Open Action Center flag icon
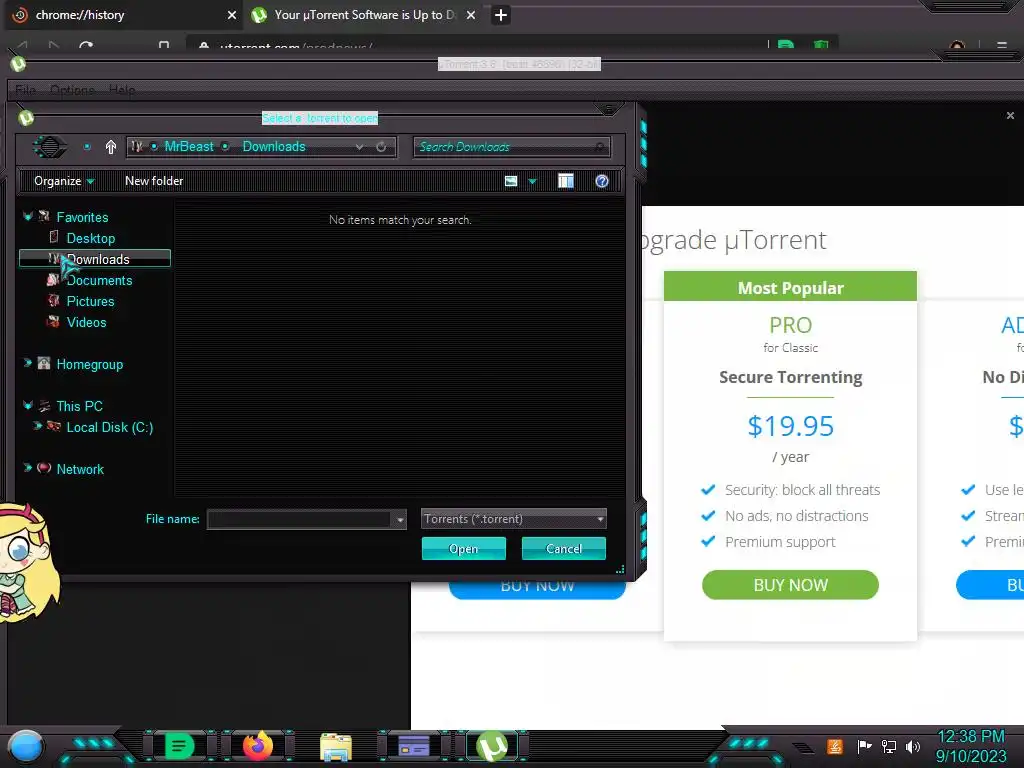This screenshot has height=768, width=1024. pos(865,746)
